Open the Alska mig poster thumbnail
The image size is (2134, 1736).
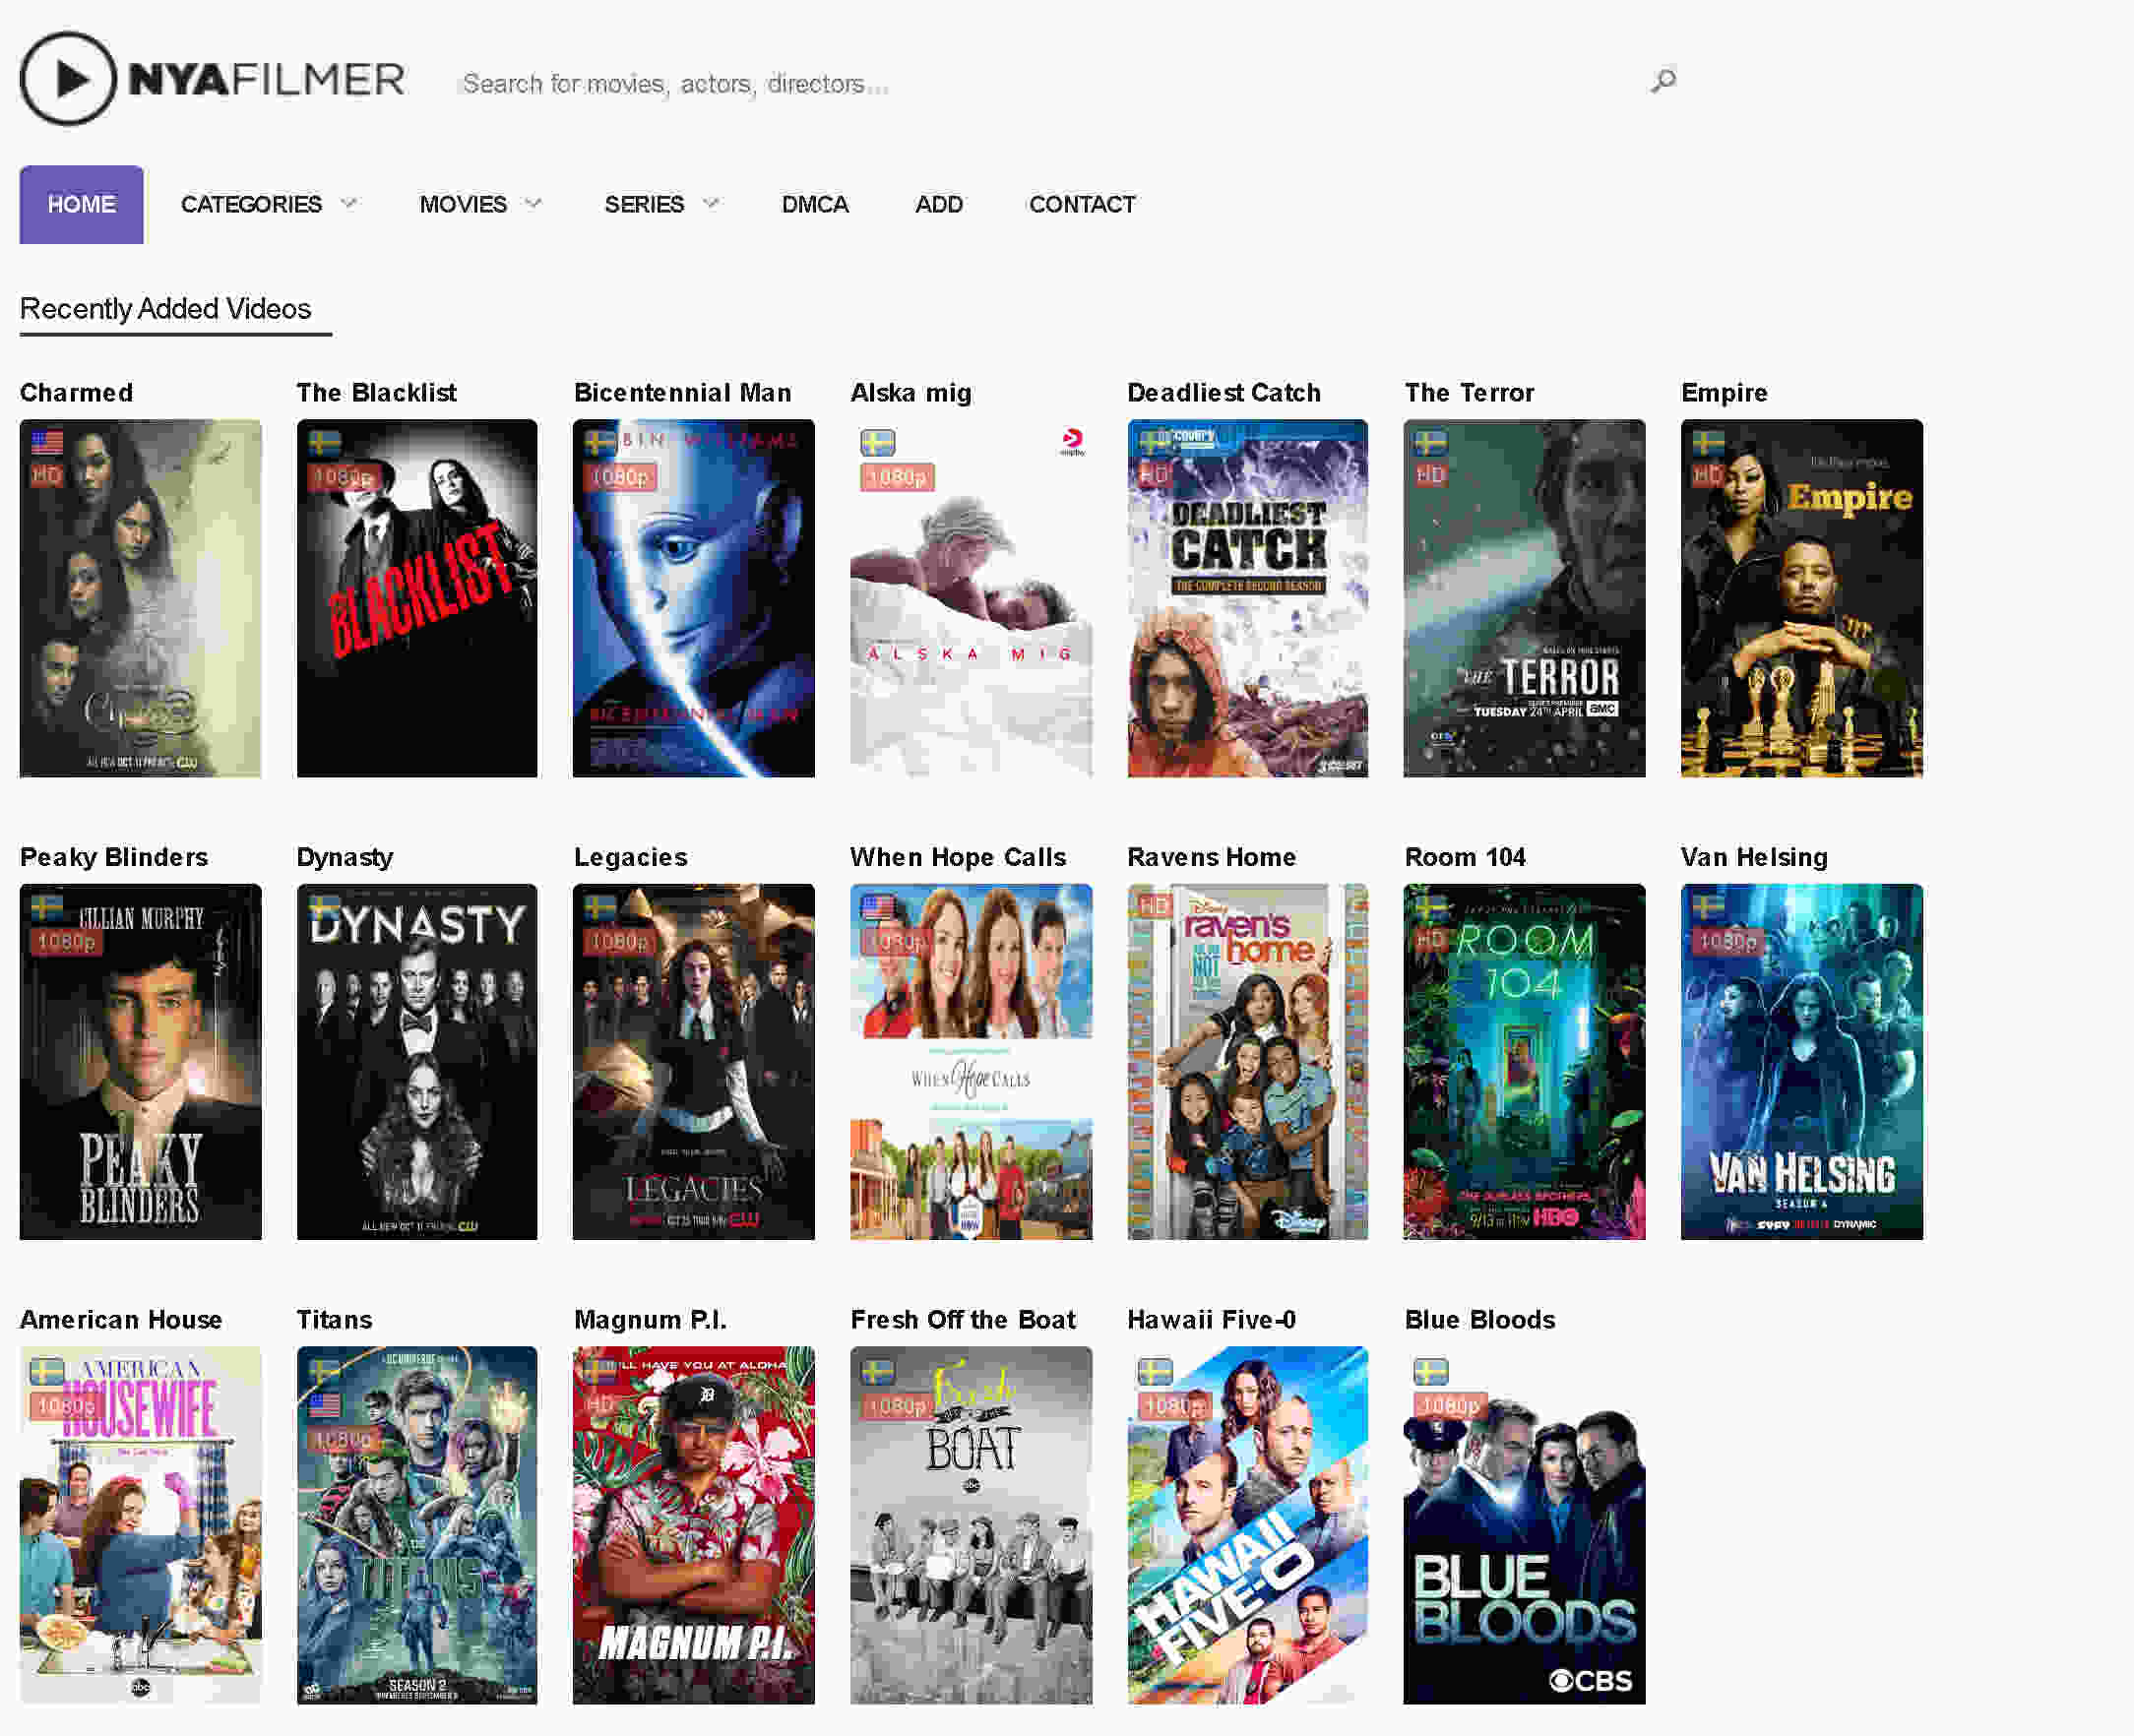pyautogui.click(x=971, y=598)
